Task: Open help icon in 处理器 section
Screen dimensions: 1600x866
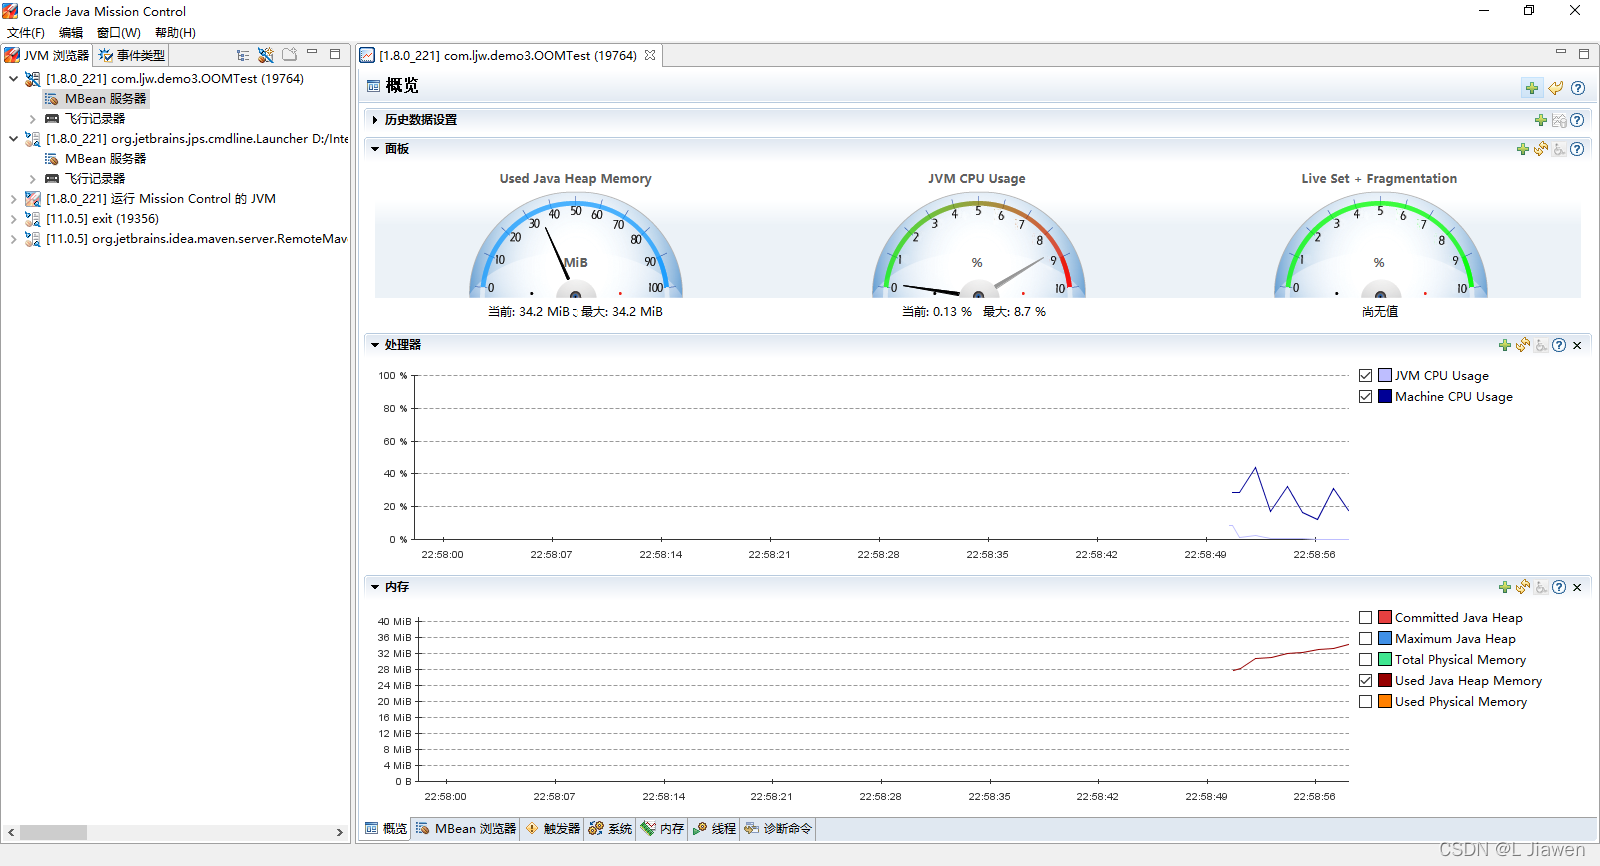Action: point(1559,345)
